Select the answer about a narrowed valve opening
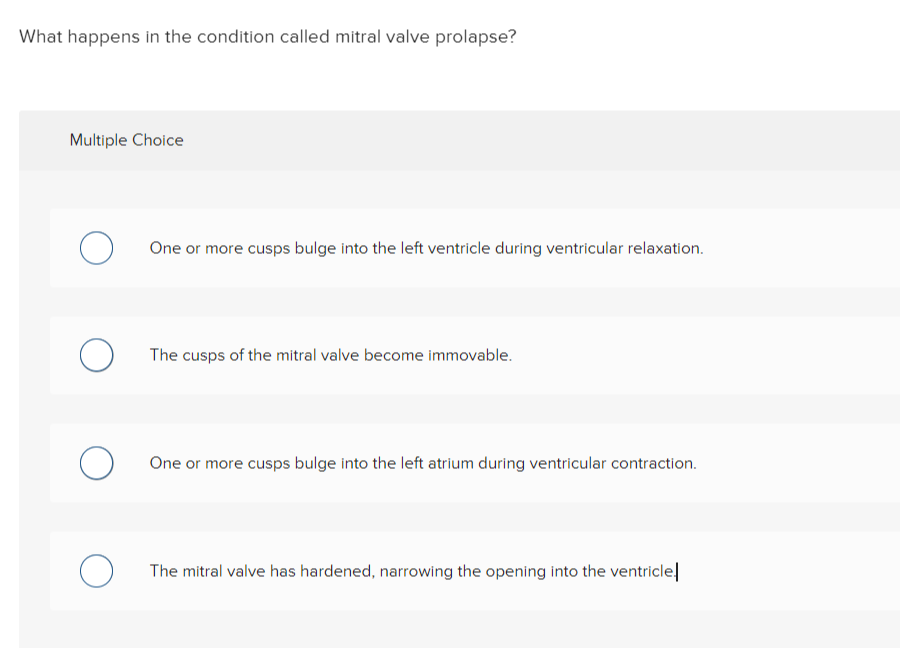 click(413, 570)
